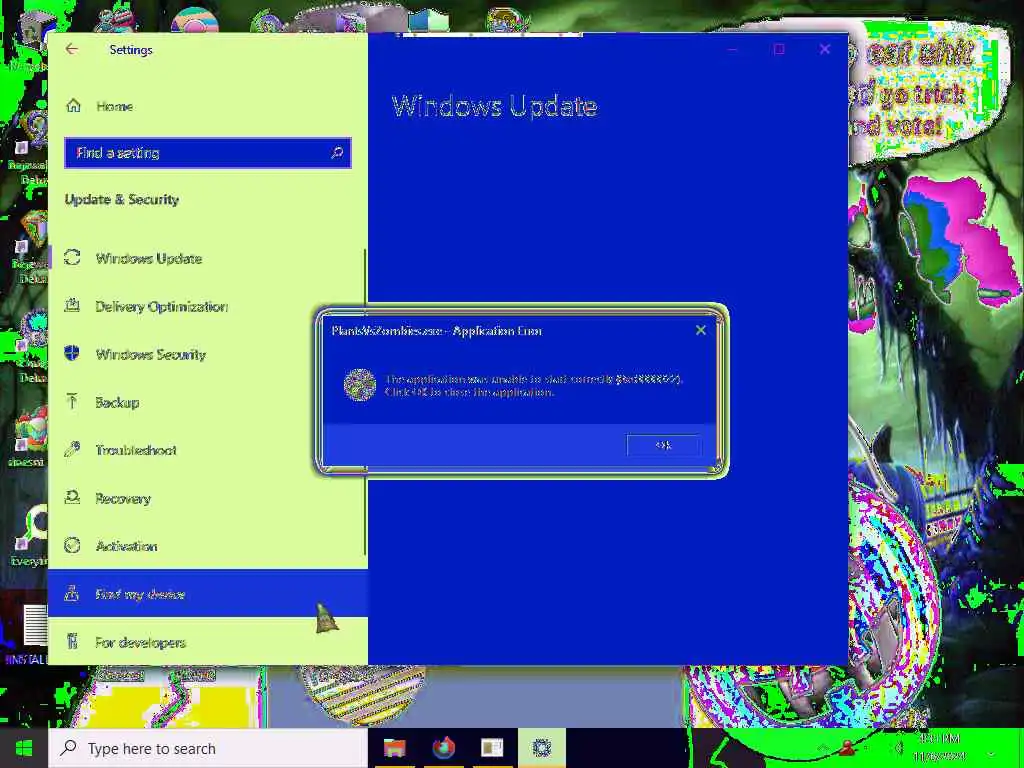This screenshot has width=1024, height=768.
Task: Select Backup in the sidebar
Action: (208, 402)
